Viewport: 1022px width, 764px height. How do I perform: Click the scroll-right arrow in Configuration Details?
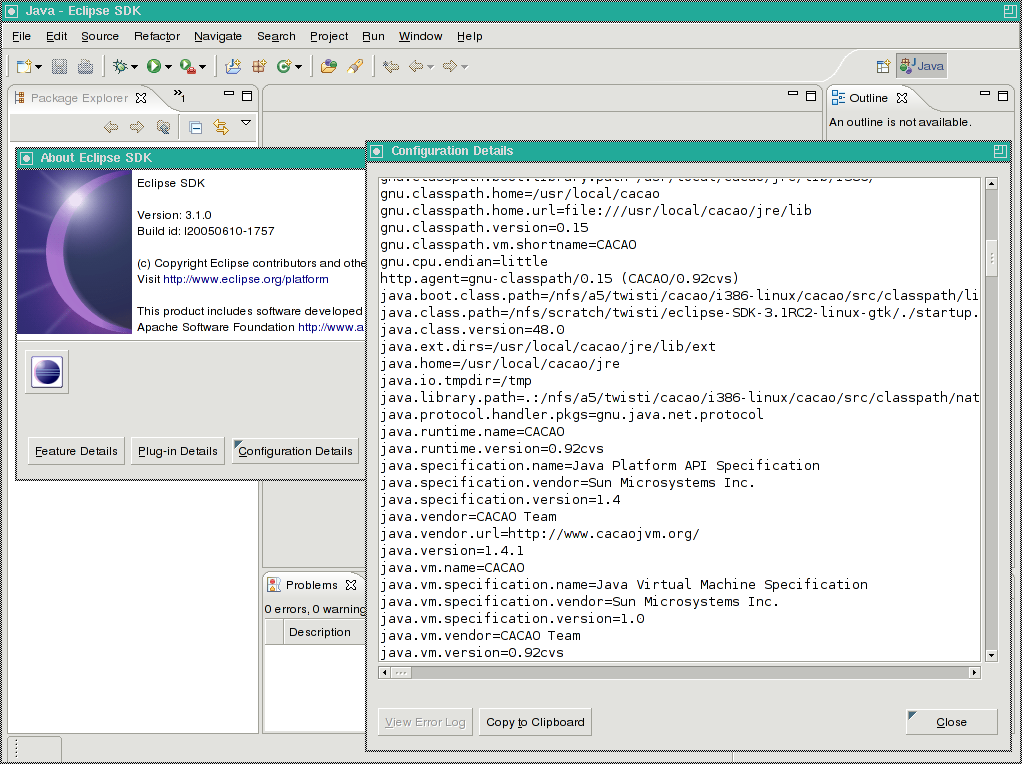(975, 672)
